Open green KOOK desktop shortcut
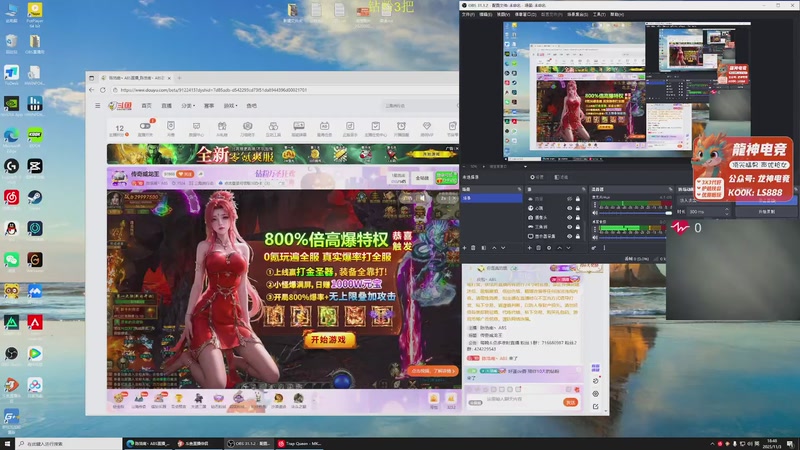 (x=35, y=135)
